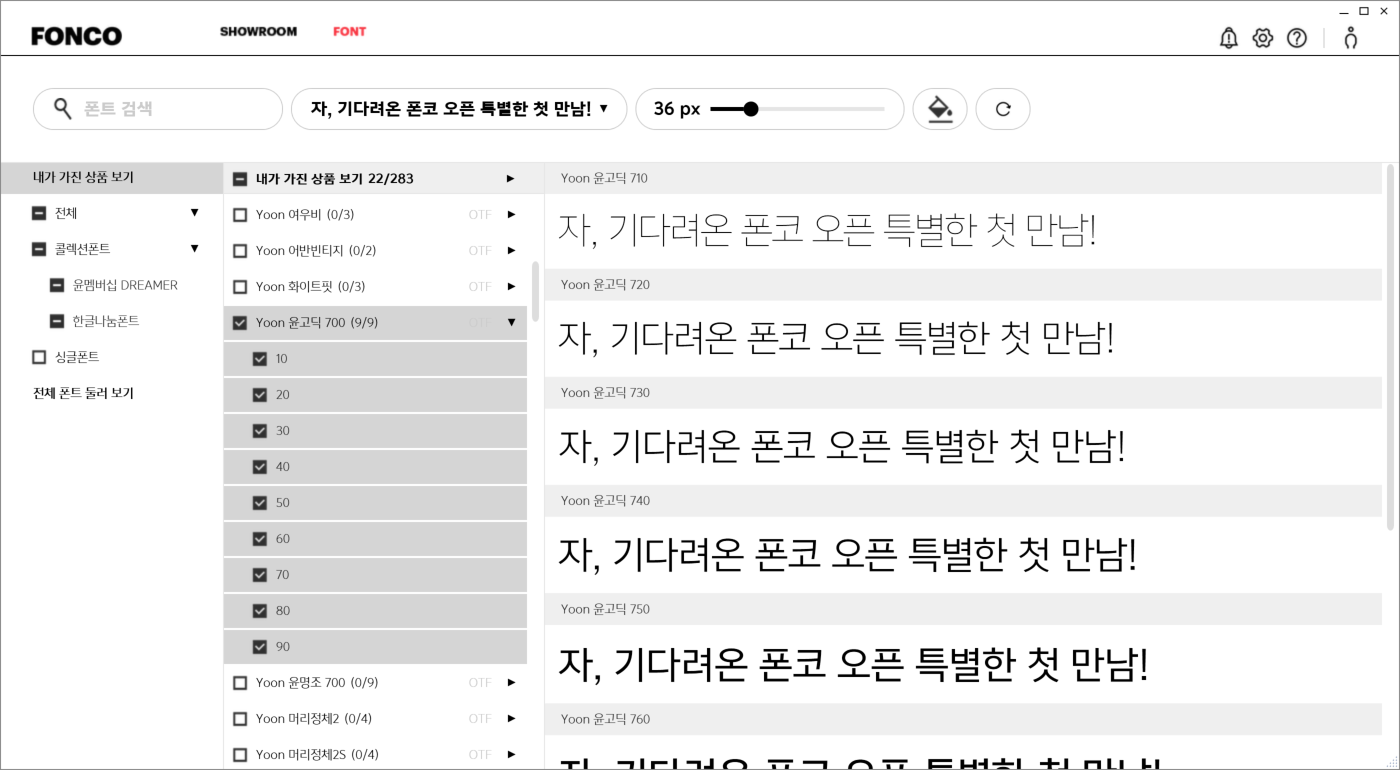Open the settings gear icon
Viewport: 1400px width, 770px height.
coord(1263,38)
